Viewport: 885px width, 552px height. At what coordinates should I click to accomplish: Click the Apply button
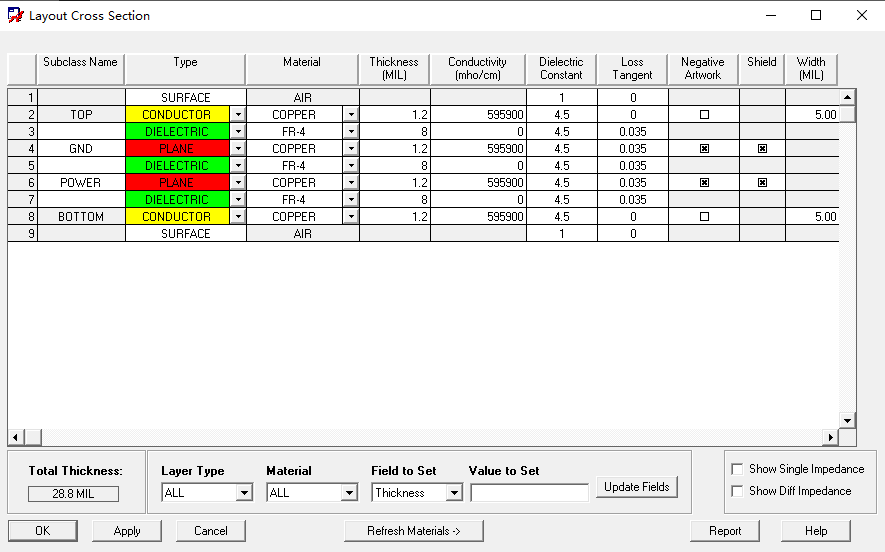coord(127,531)
